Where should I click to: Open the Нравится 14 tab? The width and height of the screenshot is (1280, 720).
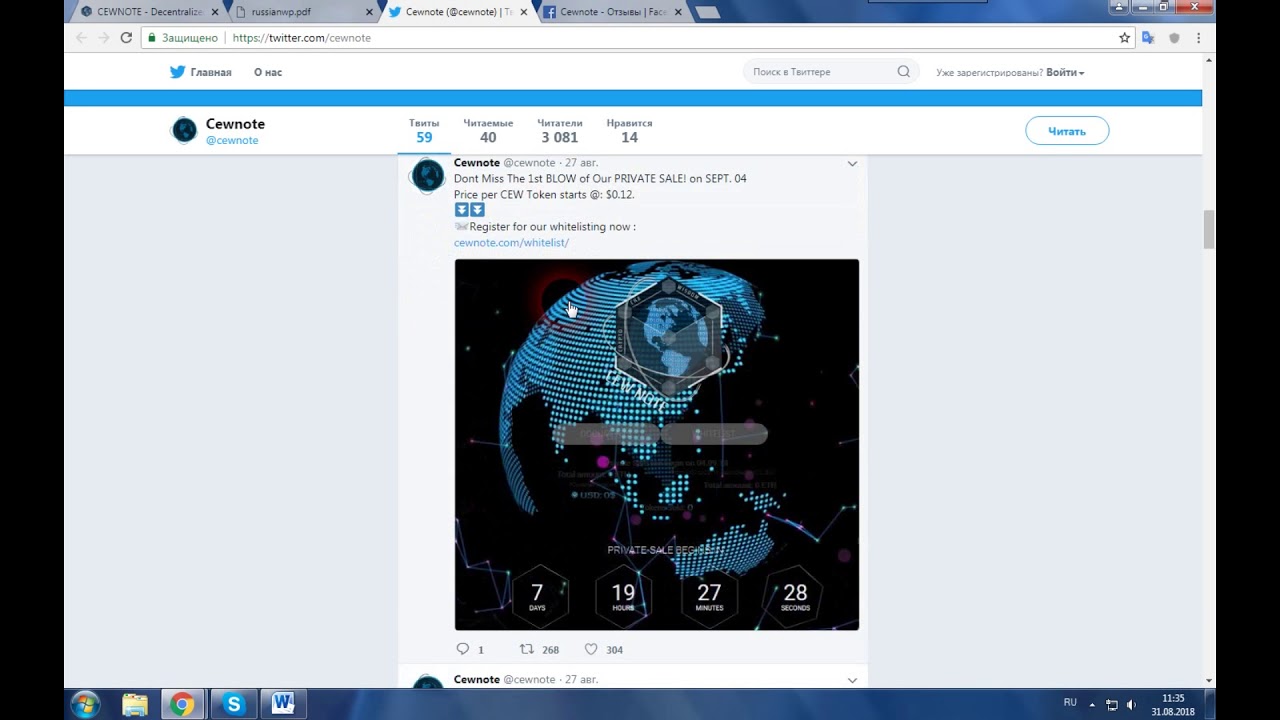click(x=629, y=130)
